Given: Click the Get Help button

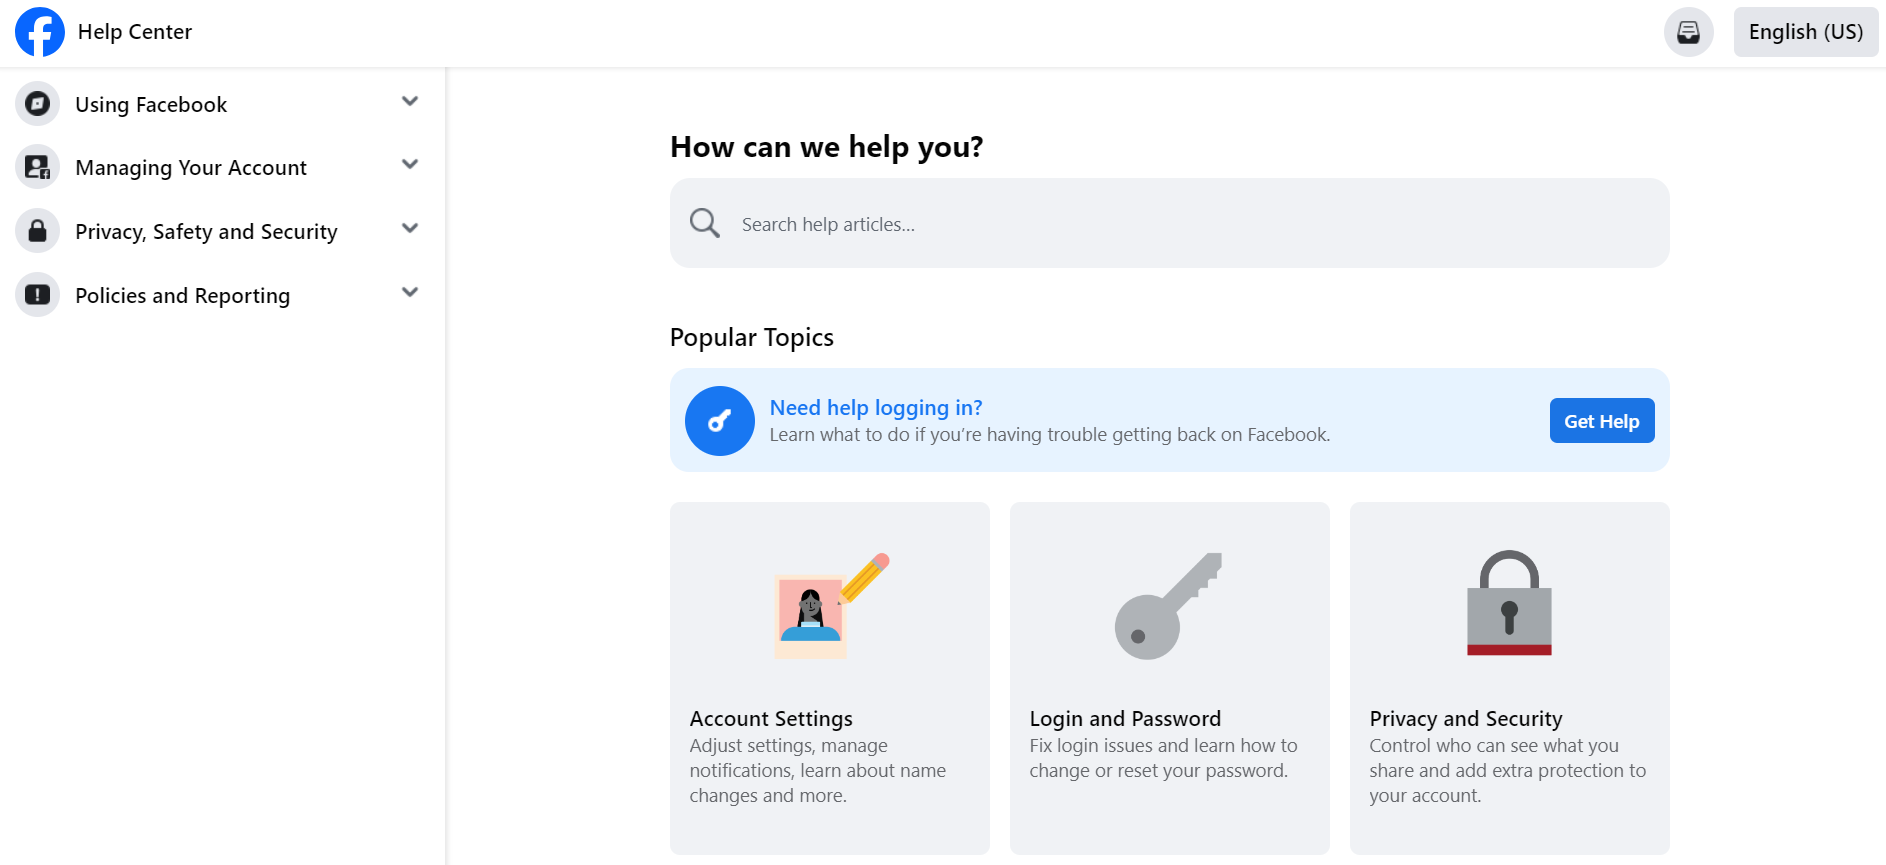Looking at the screenshot, I should (1601, 420).
